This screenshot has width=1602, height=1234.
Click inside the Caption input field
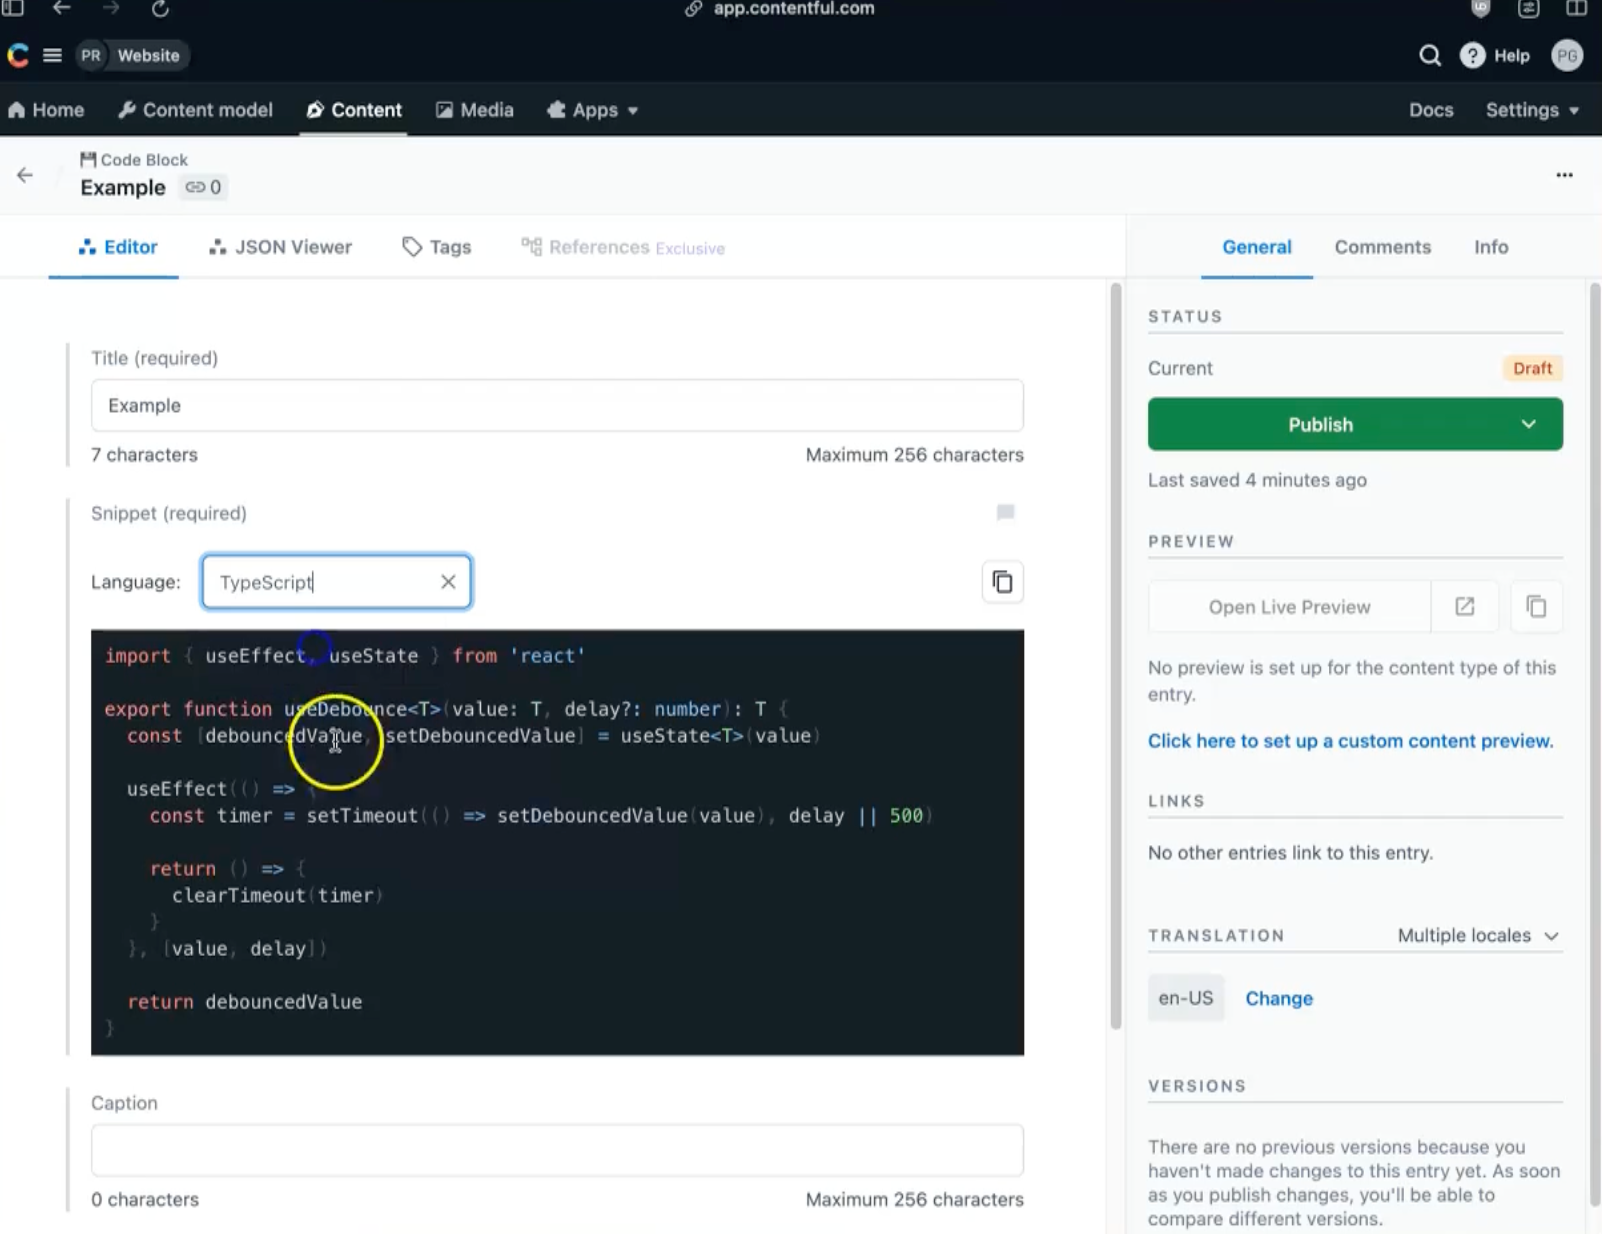pos(557,1150)
